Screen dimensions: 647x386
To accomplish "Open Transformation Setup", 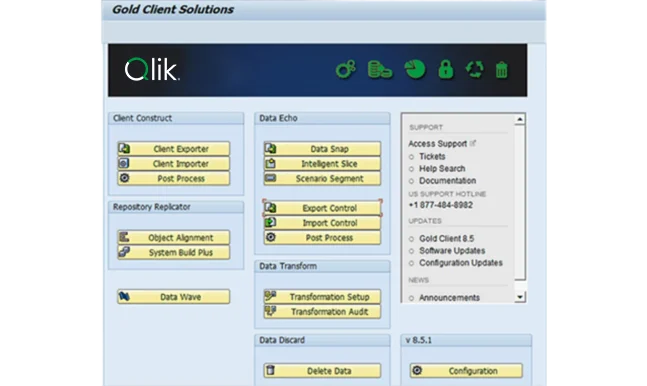I will 322,297.
